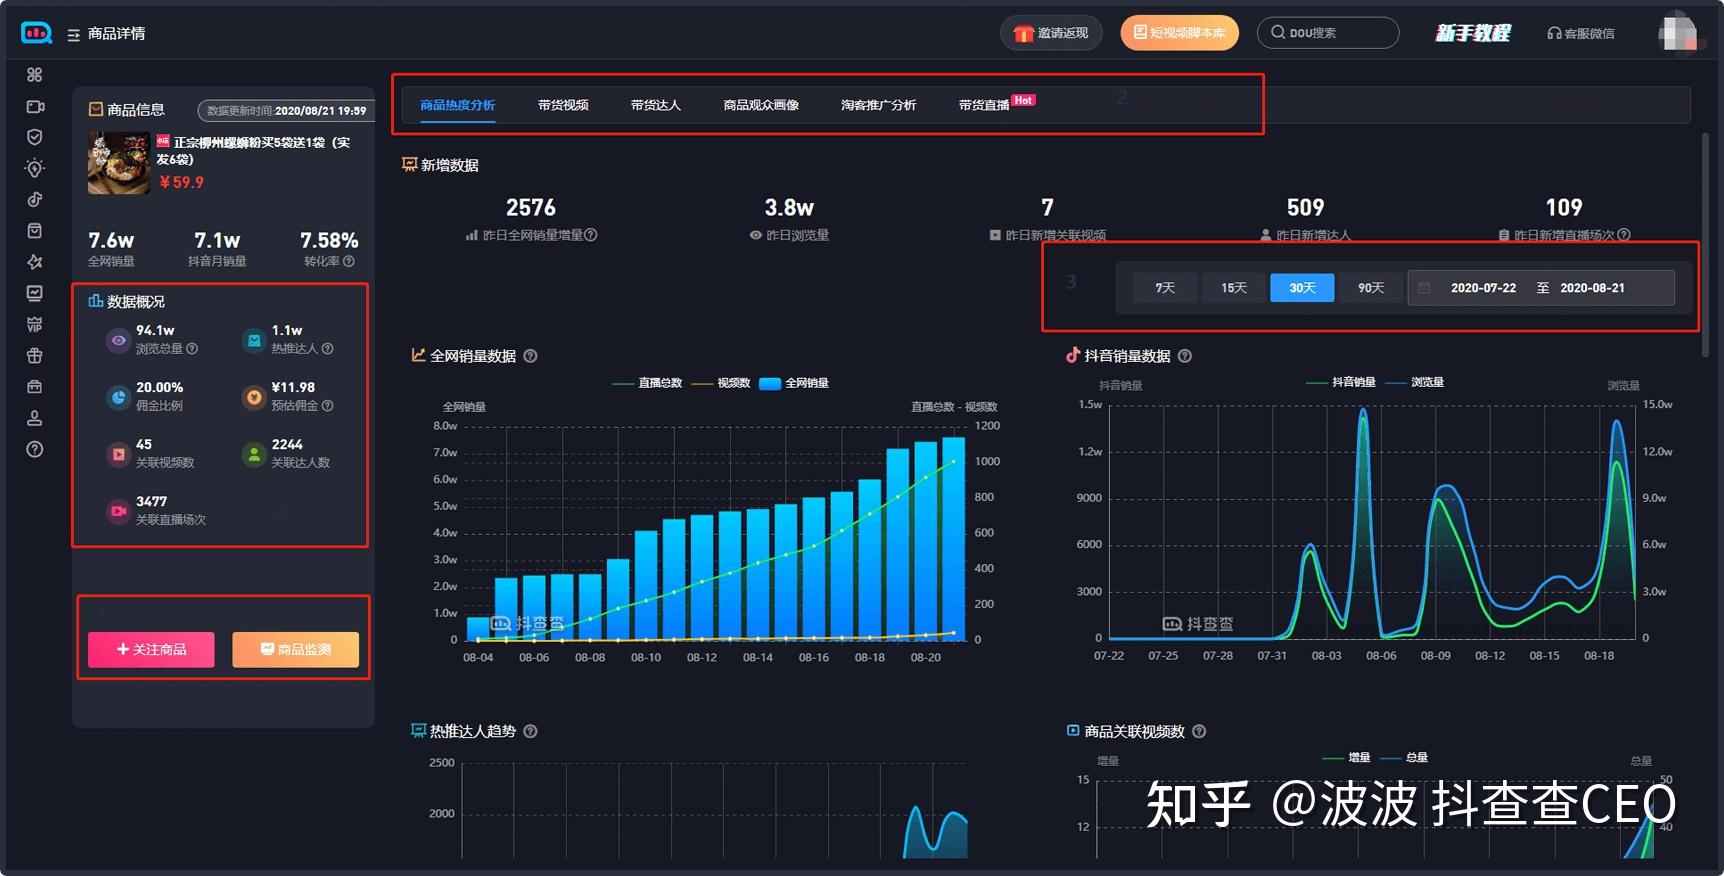
Task: Open the toolbox icon in sidebar
Action: [35, 386]
